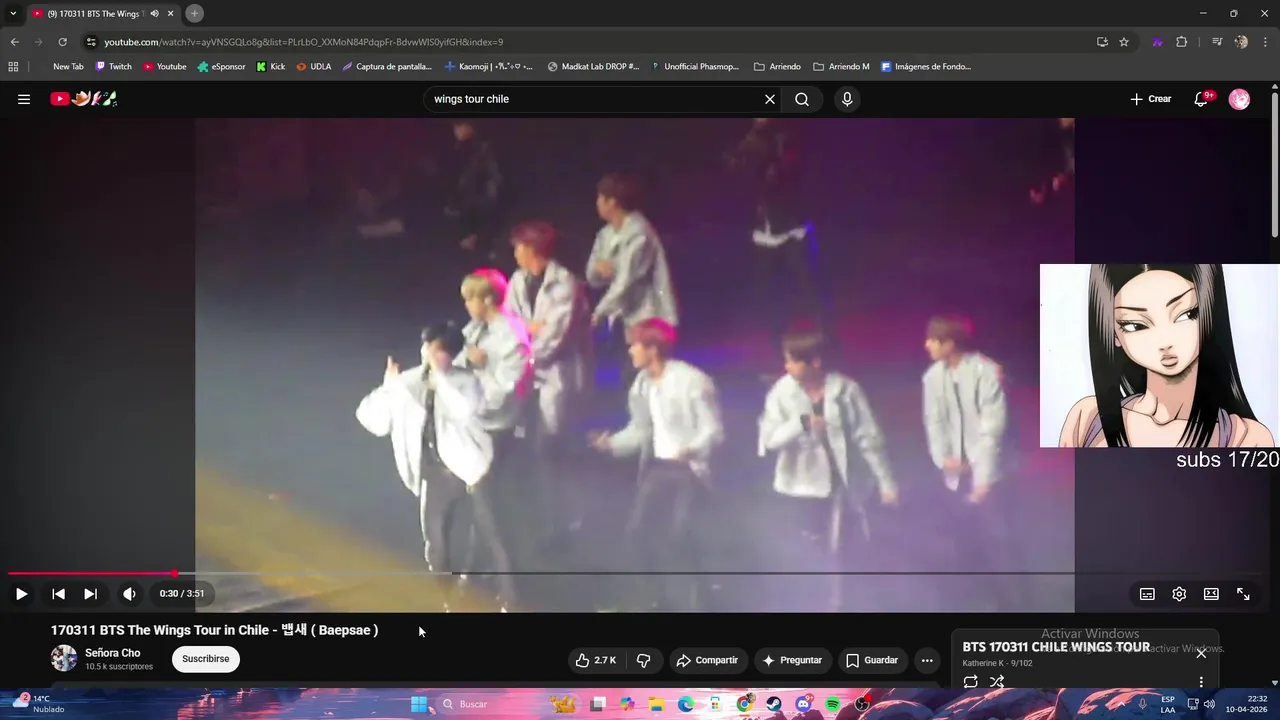Open the Twitch bookmark

point(114,67)
